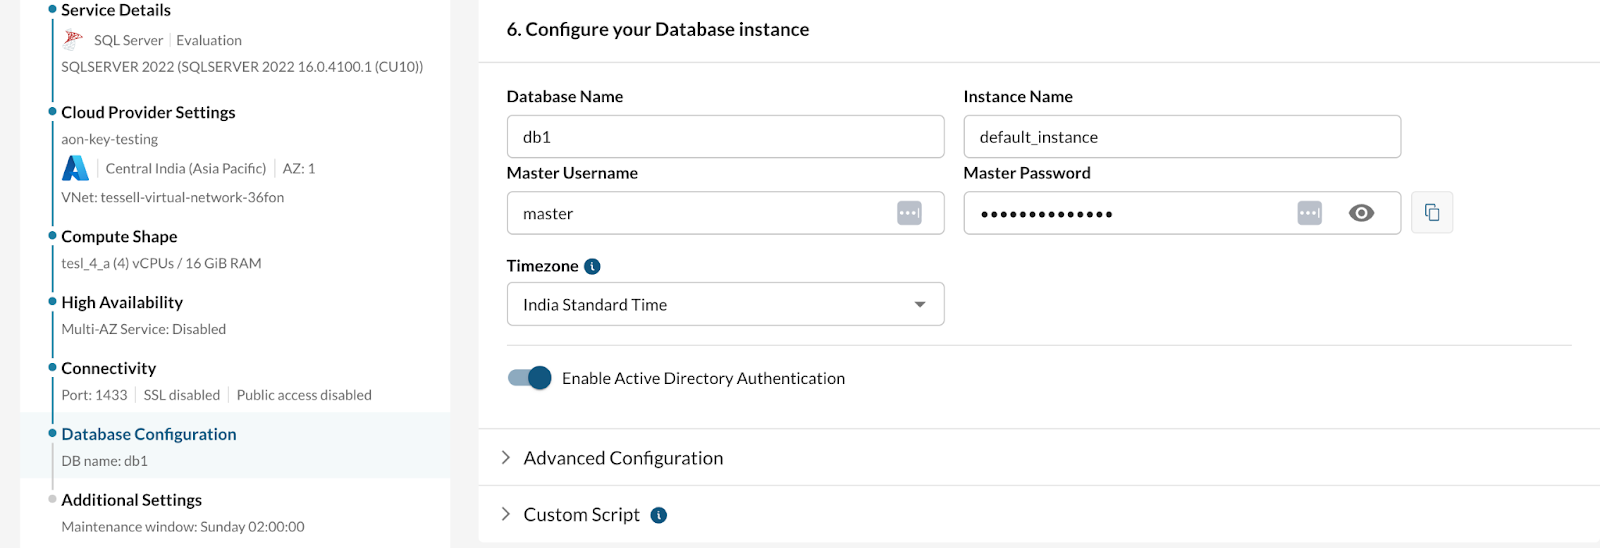Jump to Cloud Provider Settings step
This screenshot has height=548, width=1600.
(148, 112)
